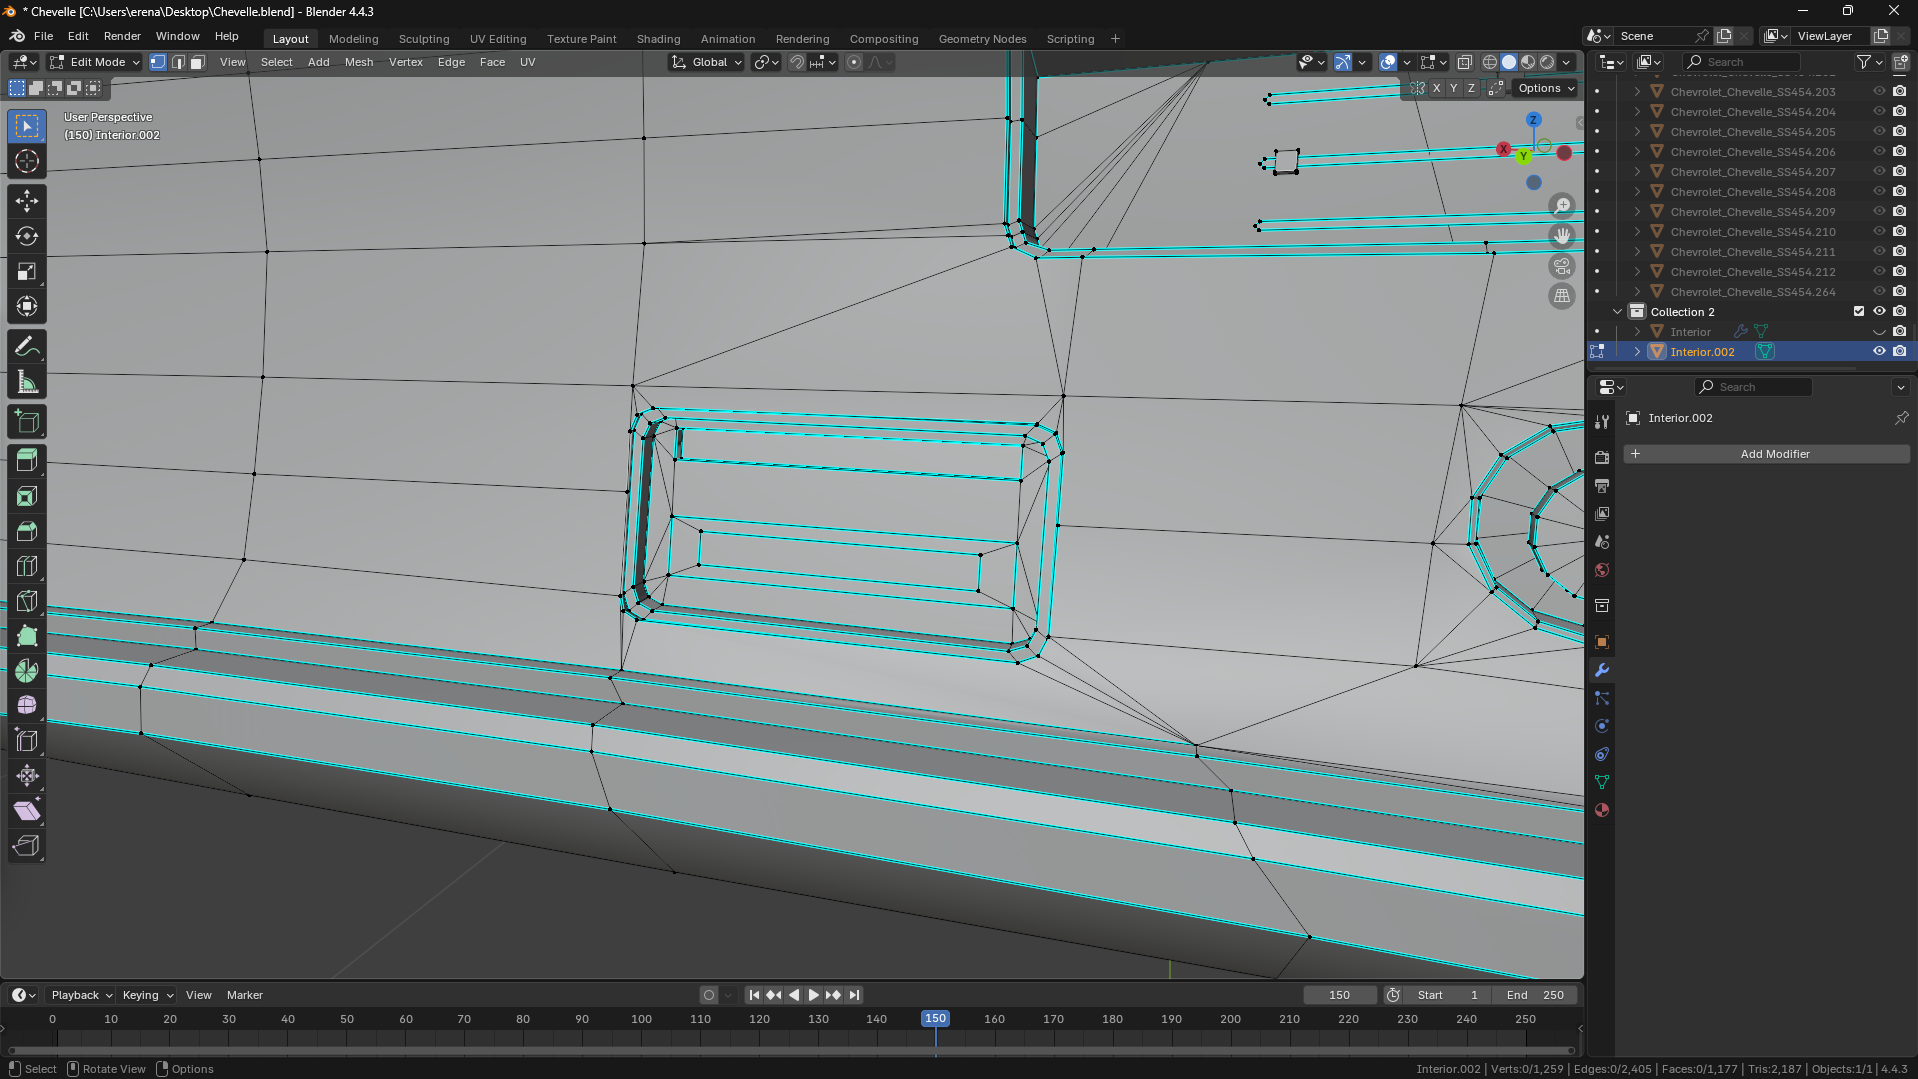Jump to the end frame
1918x1079 pixels.
pos(854,995)
